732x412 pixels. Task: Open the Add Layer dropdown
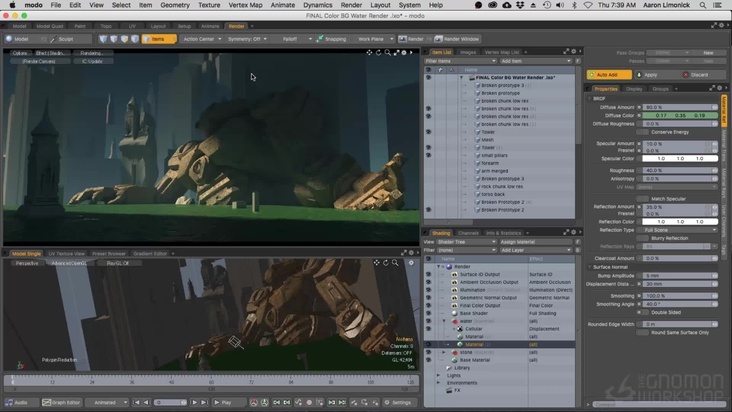coord(535,250)
